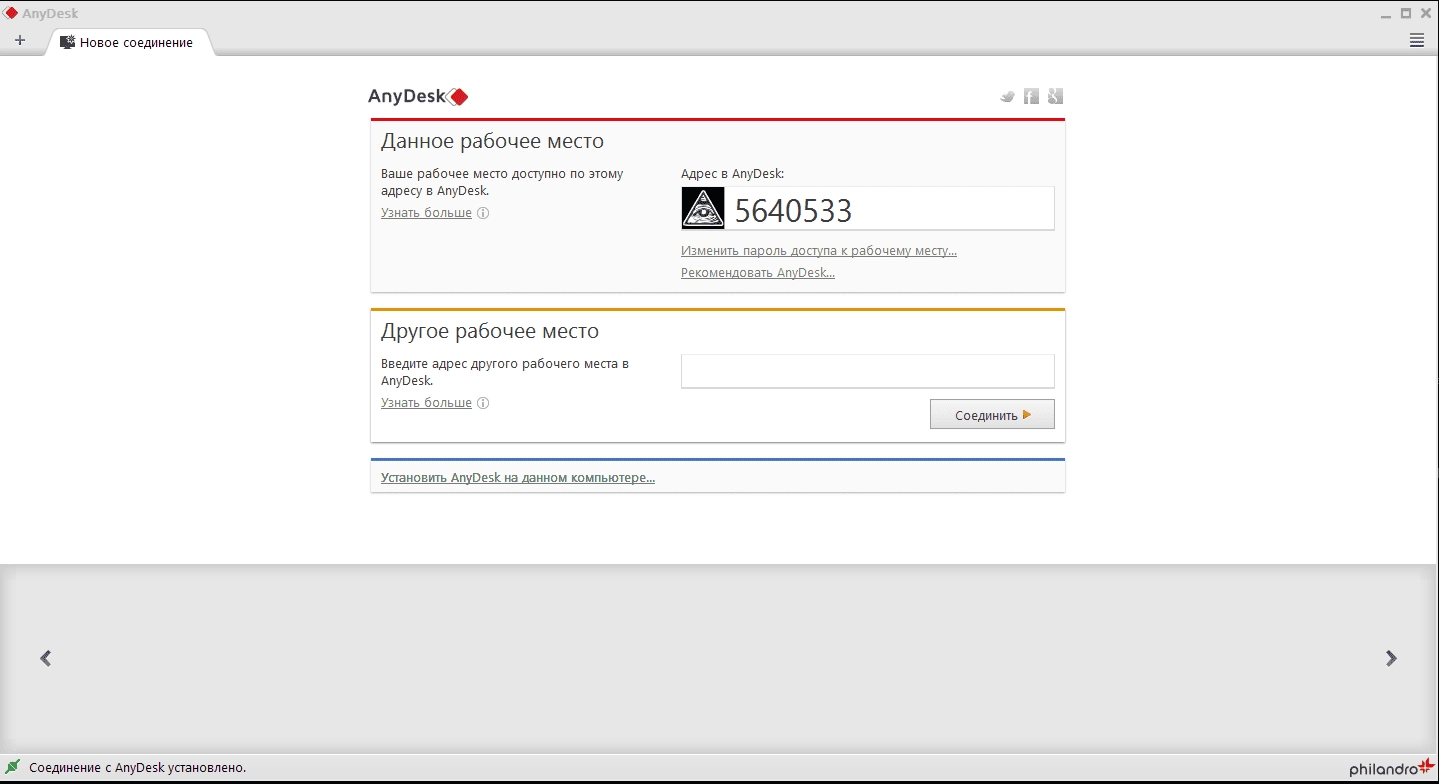Maximize the AnyDesk window
The width and height of the screenshot is (1439, 784).
1406,13
